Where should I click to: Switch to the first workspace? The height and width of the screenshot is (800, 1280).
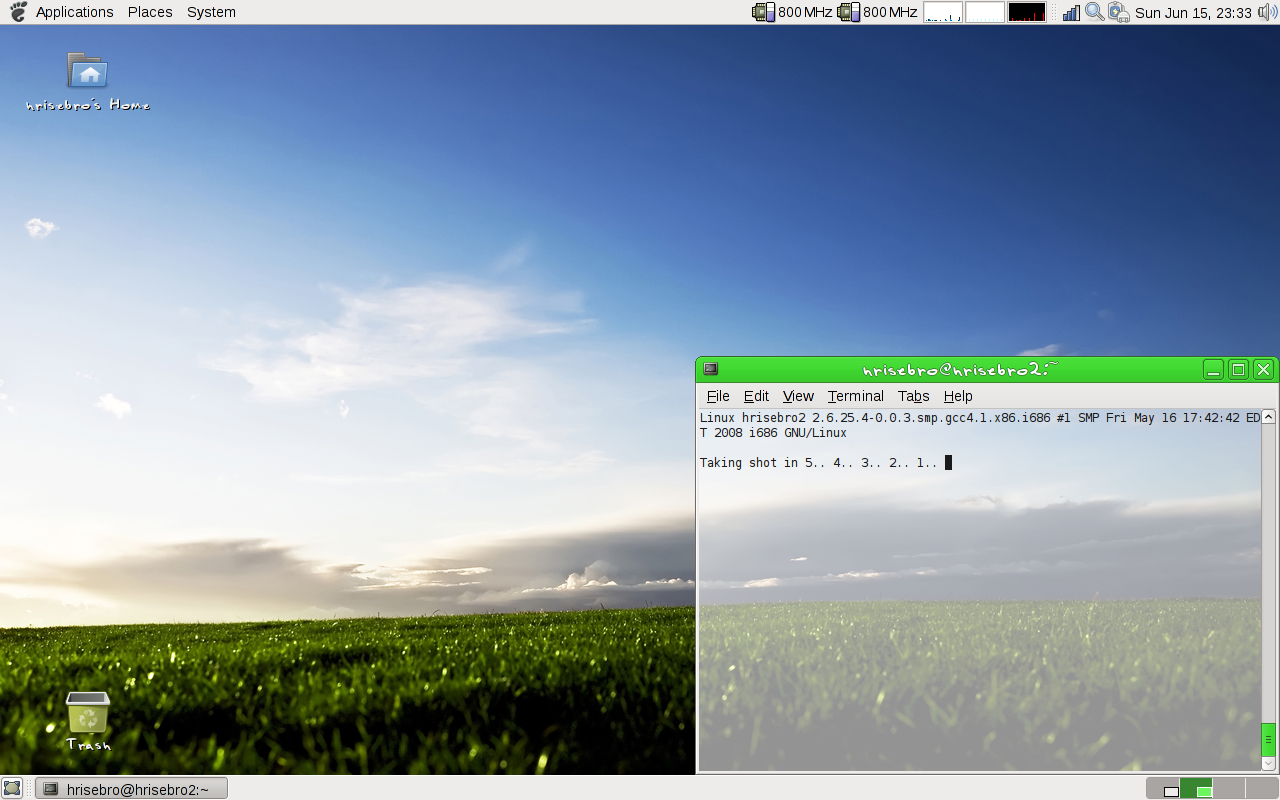[x=1163, y=788]
